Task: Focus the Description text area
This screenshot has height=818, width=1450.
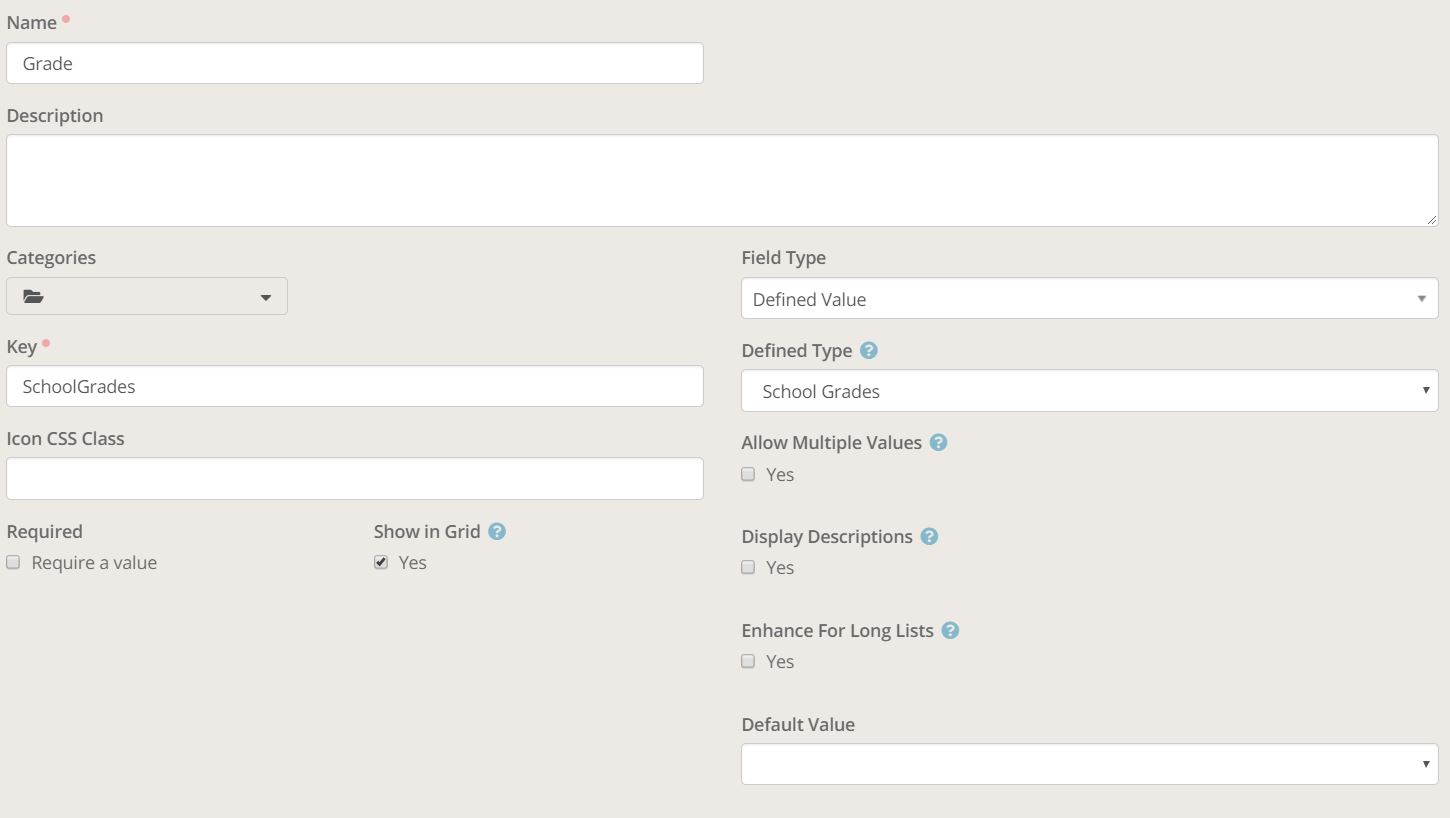Action: pyautogui.click(x=720, y=181)
